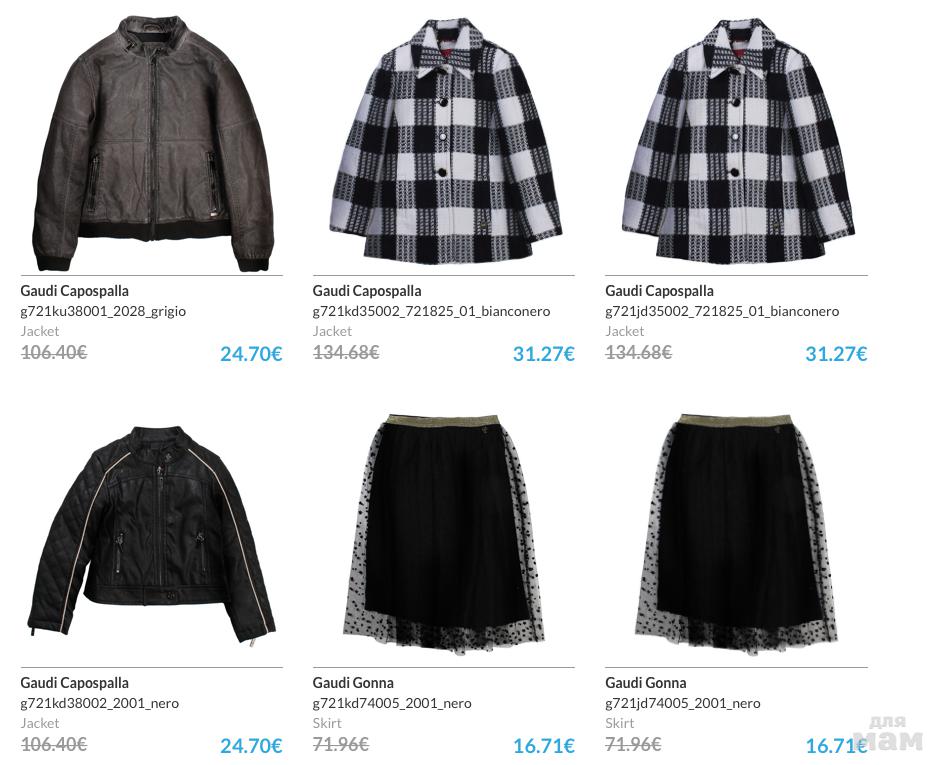938x765 pixels.
Task: Open the grey leather jacket product image
Action: [x=151, y=144]
